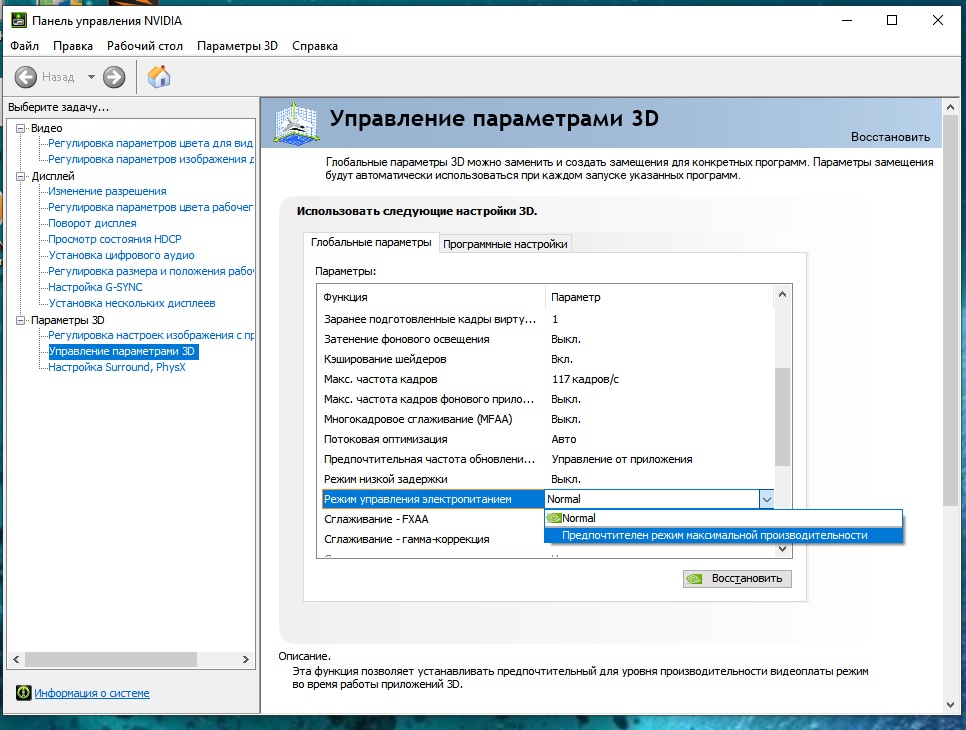
Task: Collapse the Видео tree node
Action: point(21,128)
